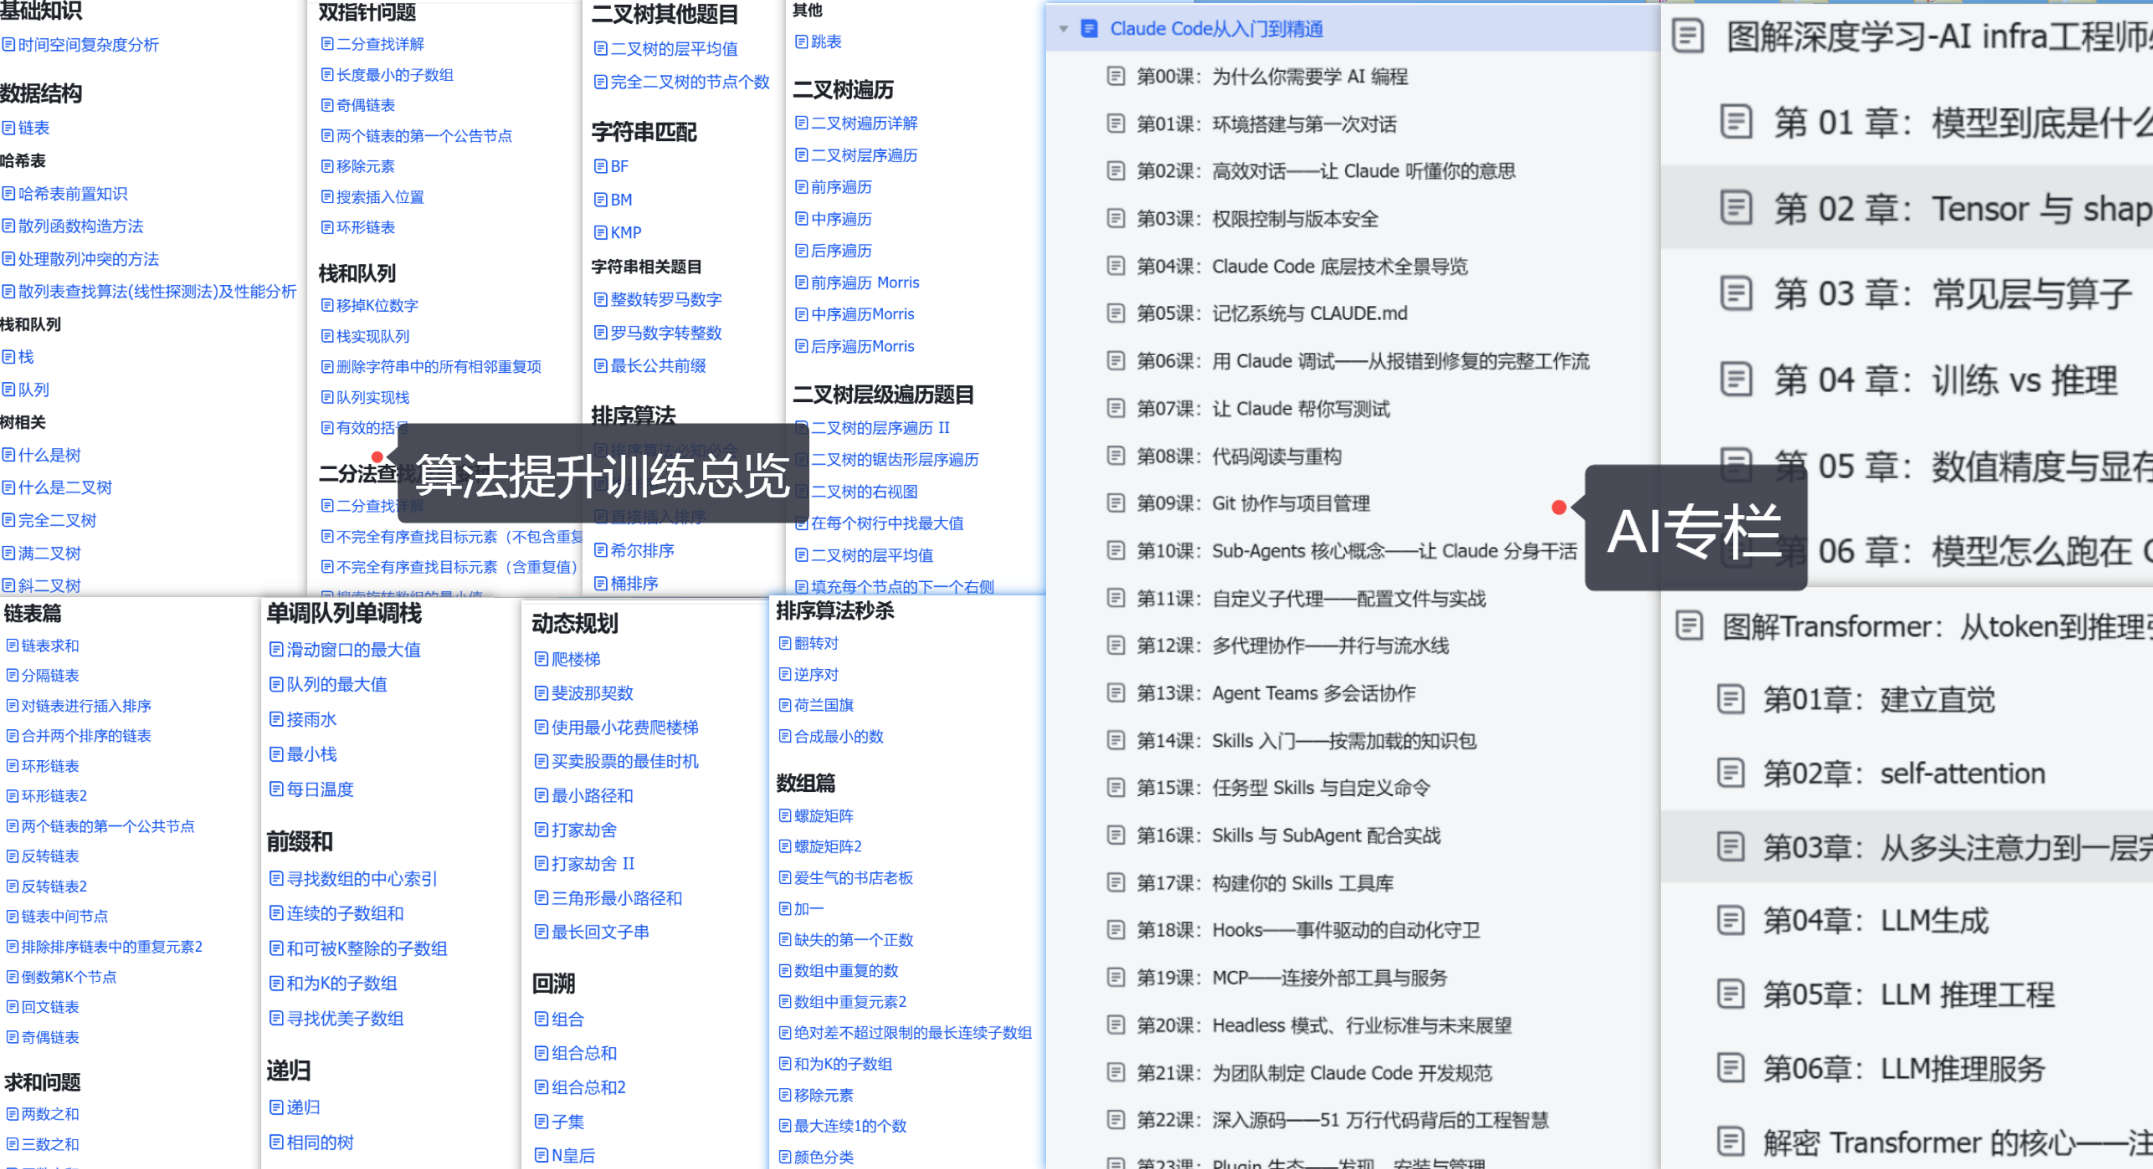
Task: Open the 荷兰国旗 link
Action: click(824, 705)
